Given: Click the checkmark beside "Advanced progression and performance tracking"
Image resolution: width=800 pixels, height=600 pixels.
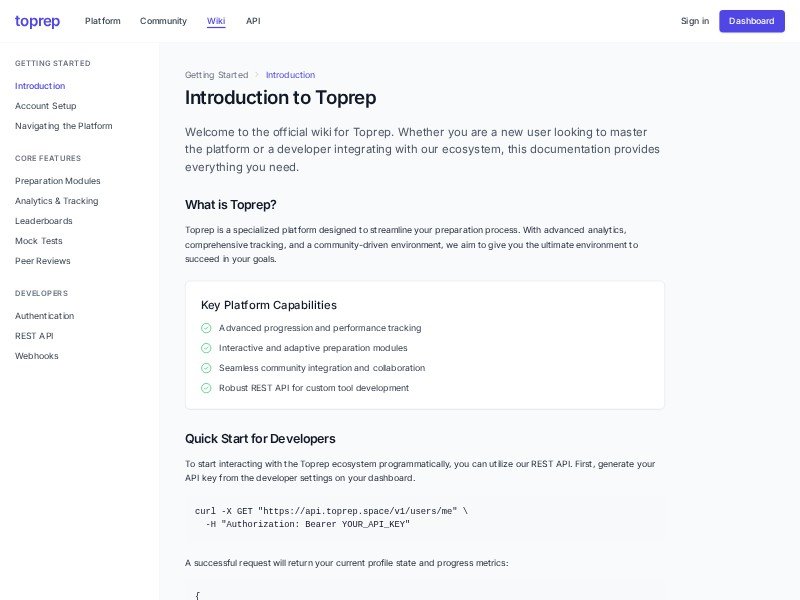Looking at the screenshot, I should [x=206, y=328].
